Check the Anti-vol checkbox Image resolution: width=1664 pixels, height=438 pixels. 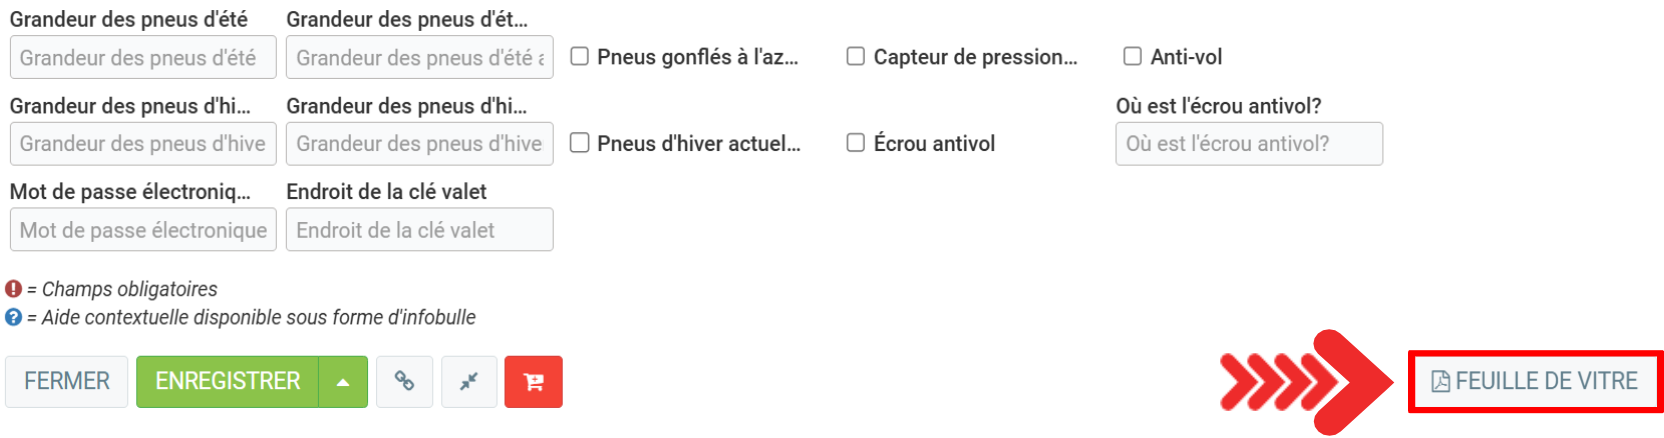tap(1132, 56)
